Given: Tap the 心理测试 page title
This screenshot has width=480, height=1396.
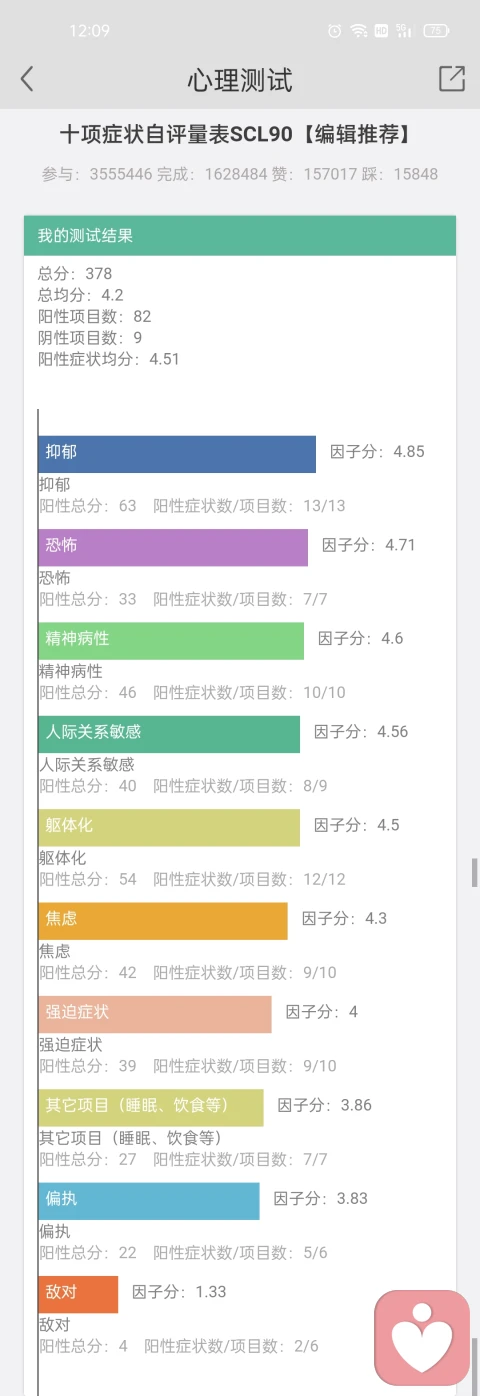Looking at the screenshot, I should (240, 80).
